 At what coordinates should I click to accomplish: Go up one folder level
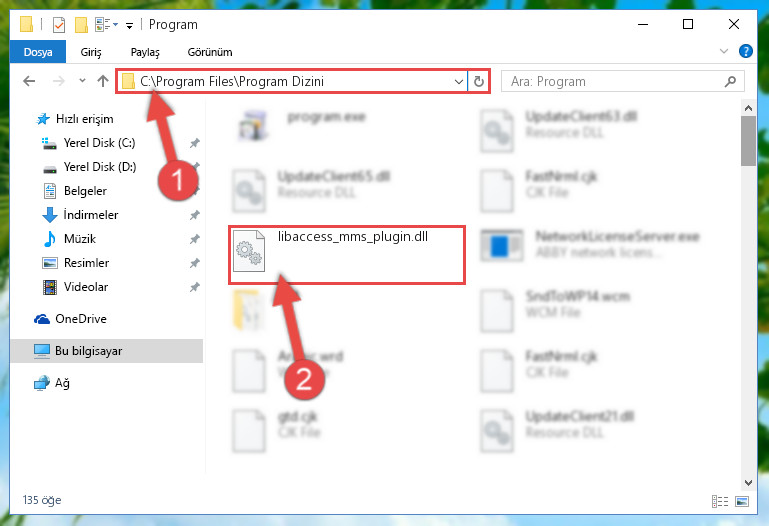[x=103, y=81]
